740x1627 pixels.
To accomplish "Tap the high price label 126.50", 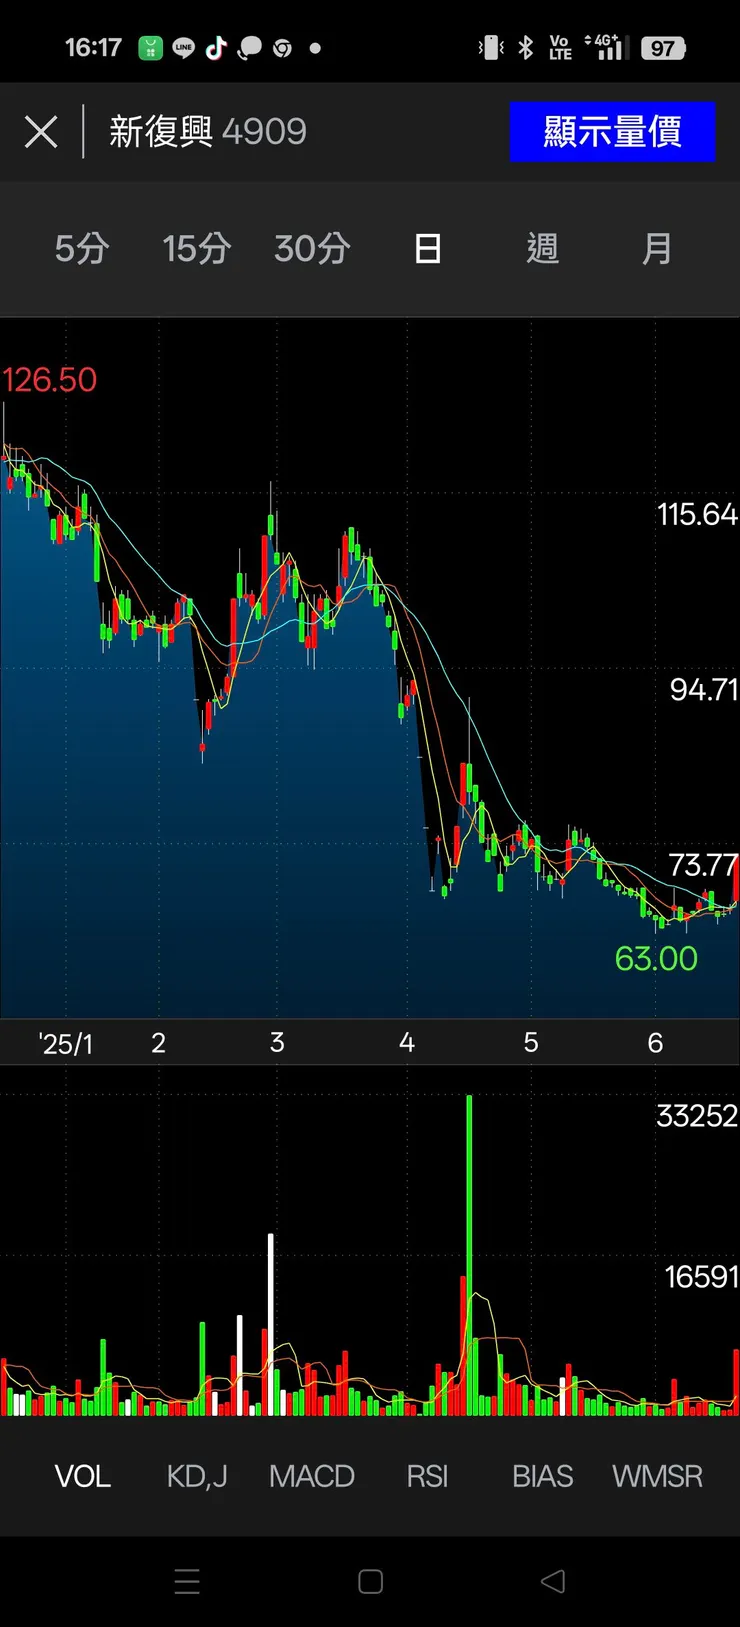I will point(50,380).
